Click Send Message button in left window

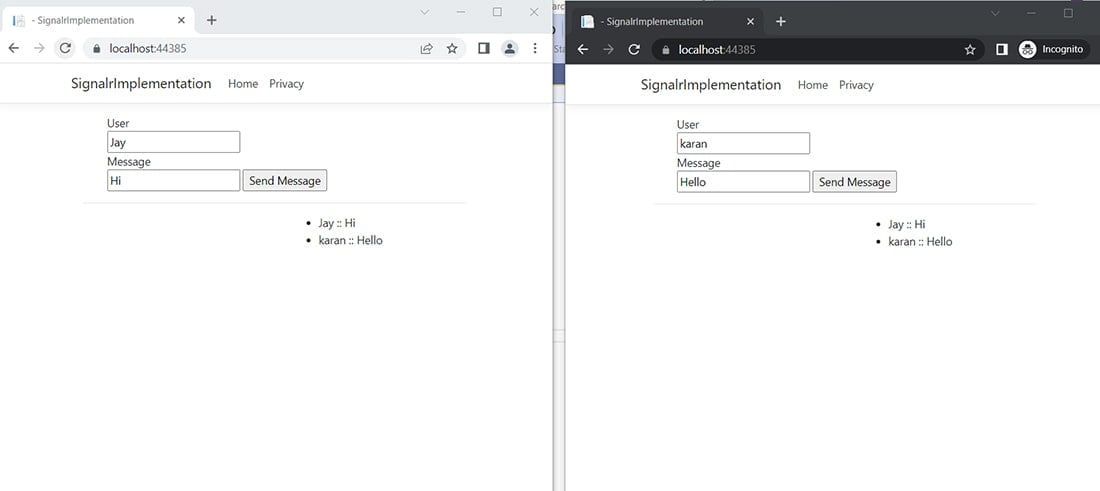click(285, 180)
